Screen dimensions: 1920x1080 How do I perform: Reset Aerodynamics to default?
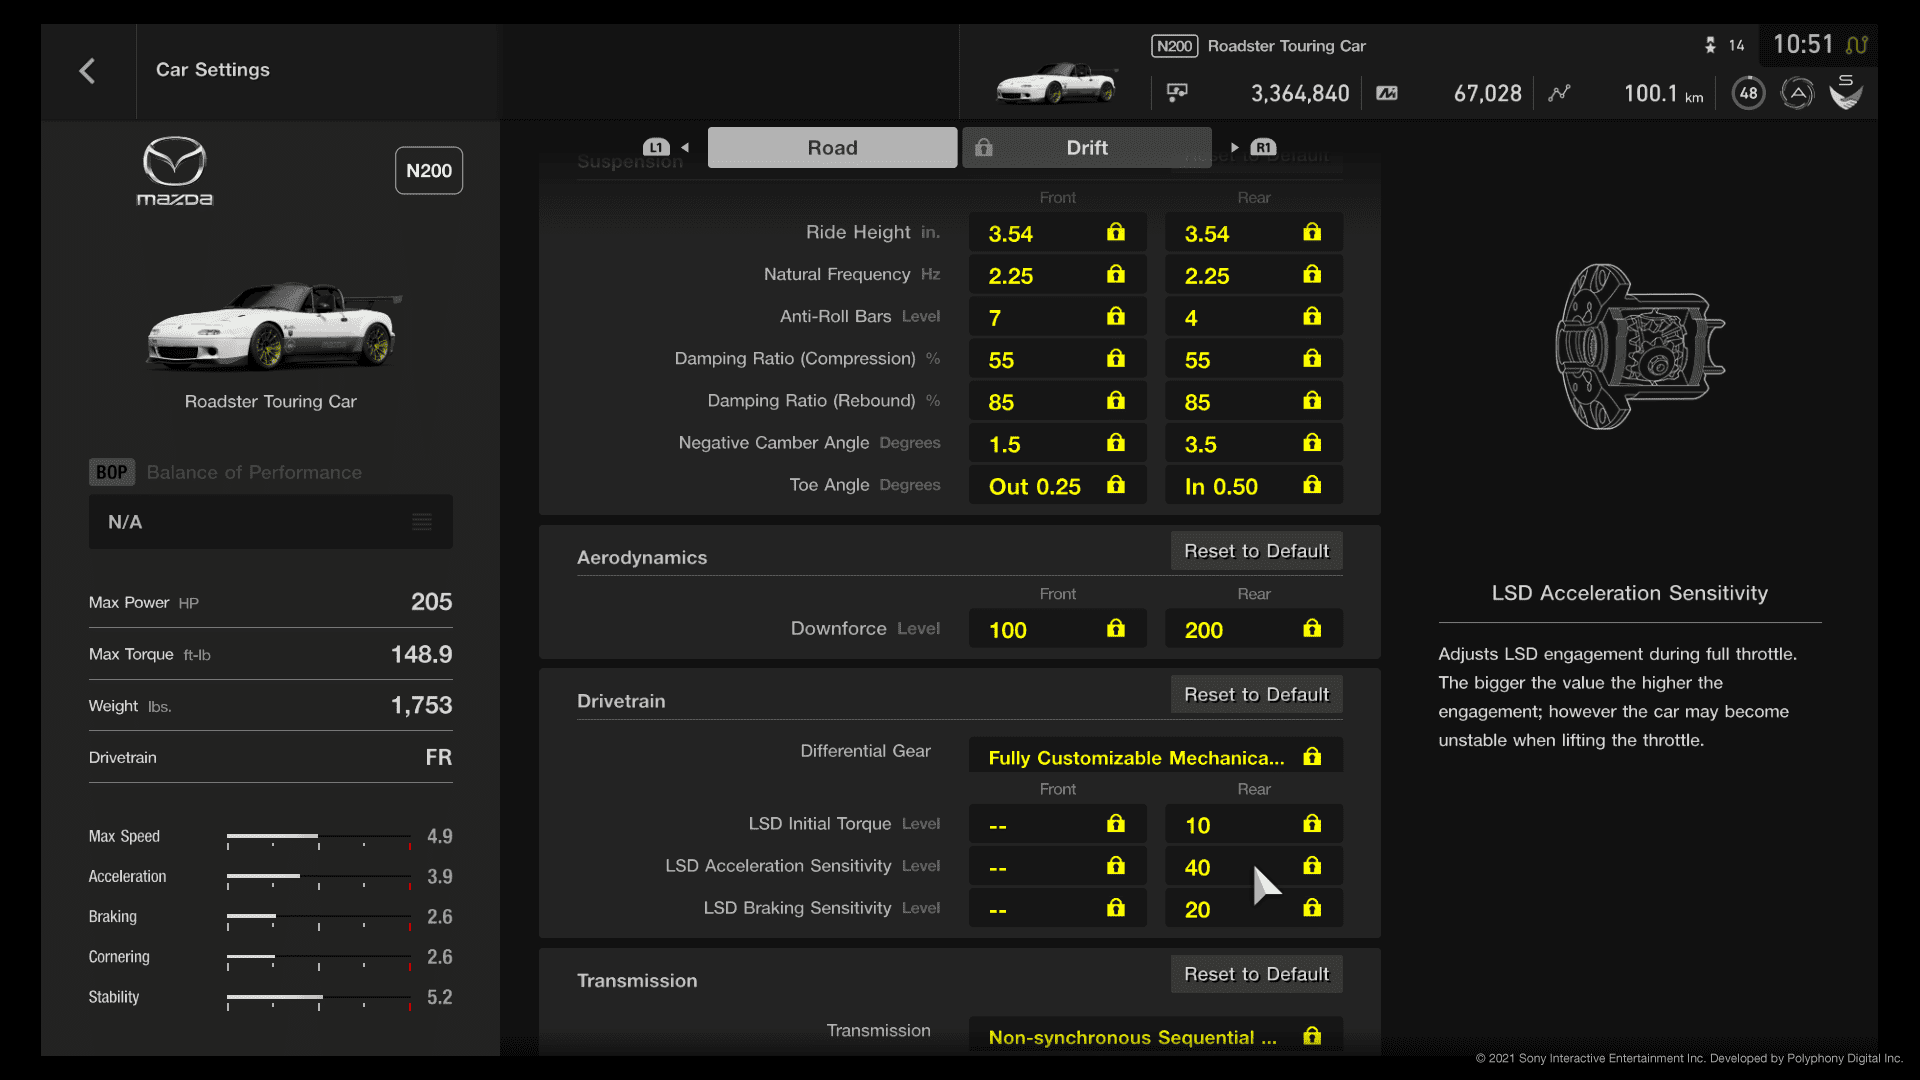pyautogui.click(x=1256, y=551)
